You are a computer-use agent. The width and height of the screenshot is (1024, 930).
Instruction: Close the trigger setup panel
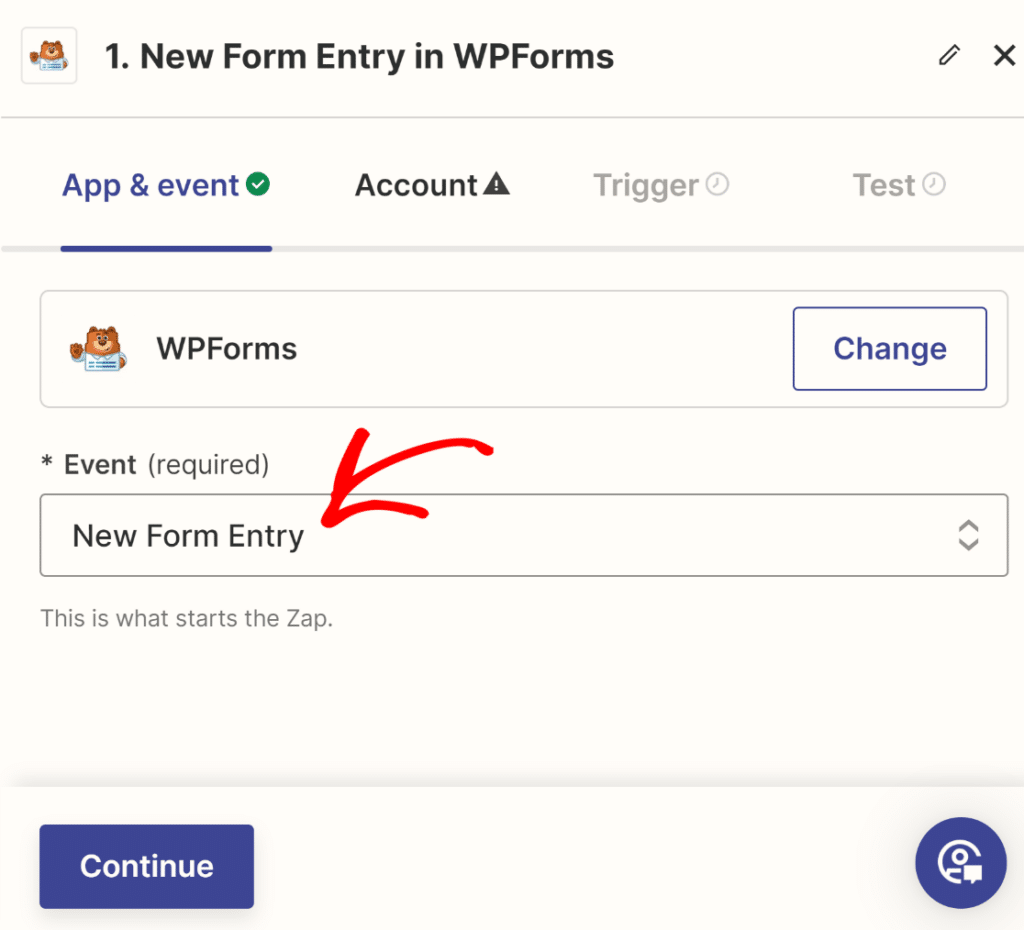pos(1004,55)
